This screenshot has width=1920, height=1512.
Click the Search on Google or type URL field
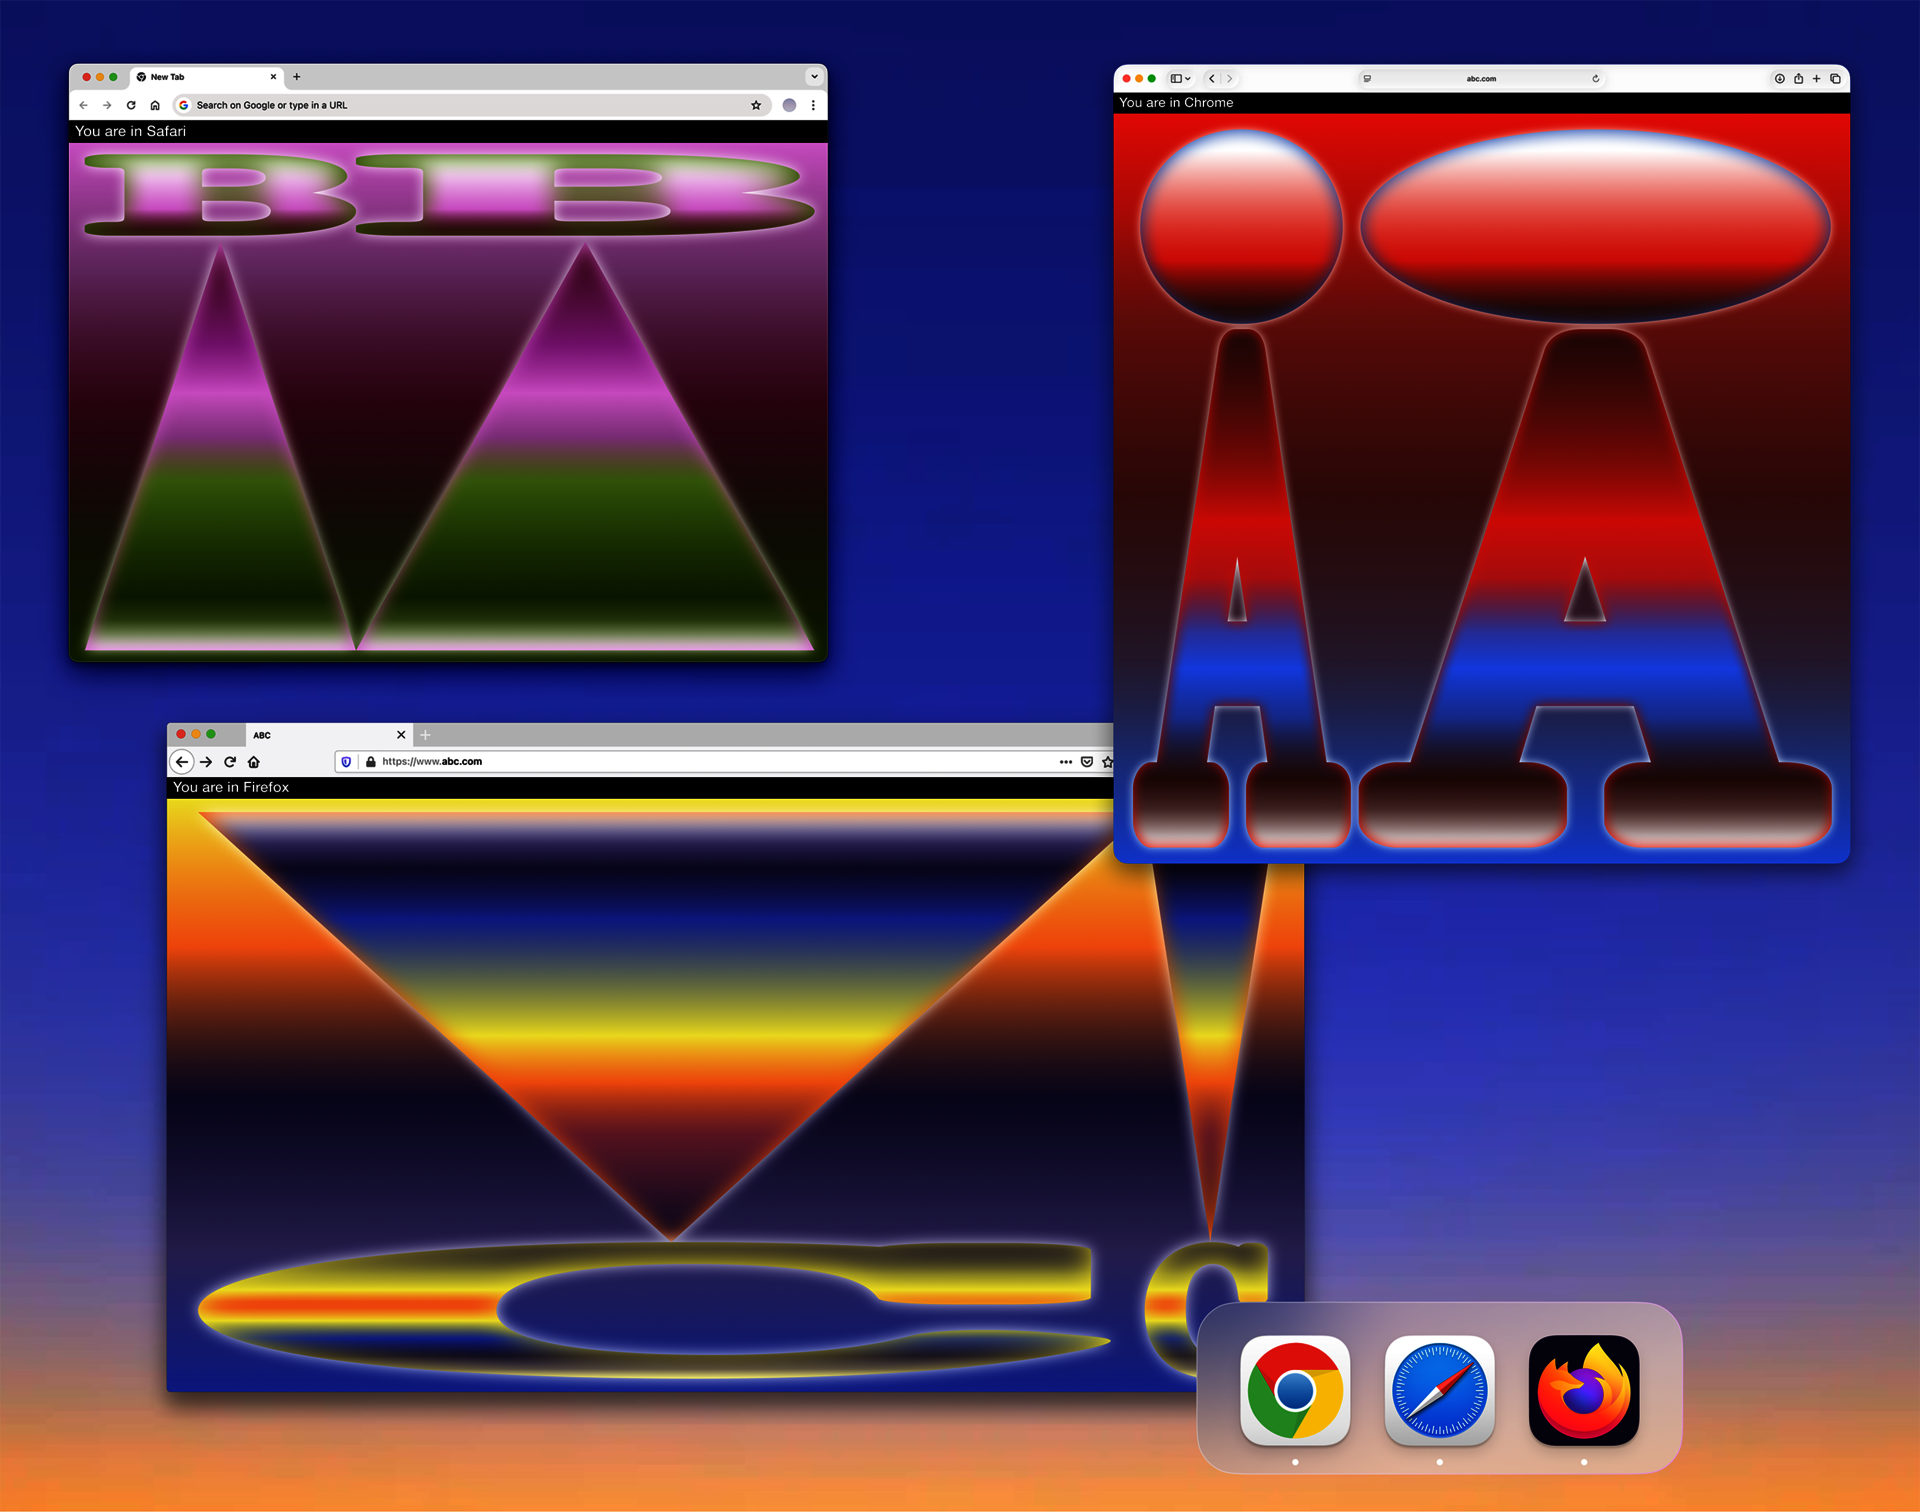point(472,105)
